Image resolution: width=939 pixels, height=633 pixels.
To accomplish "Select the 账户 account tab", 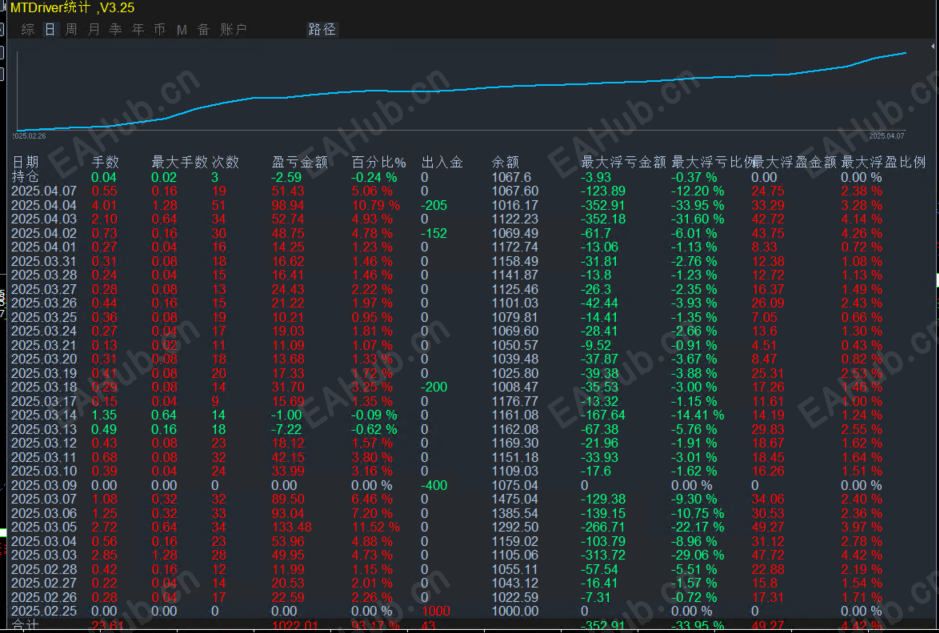I will coord(233,29).
